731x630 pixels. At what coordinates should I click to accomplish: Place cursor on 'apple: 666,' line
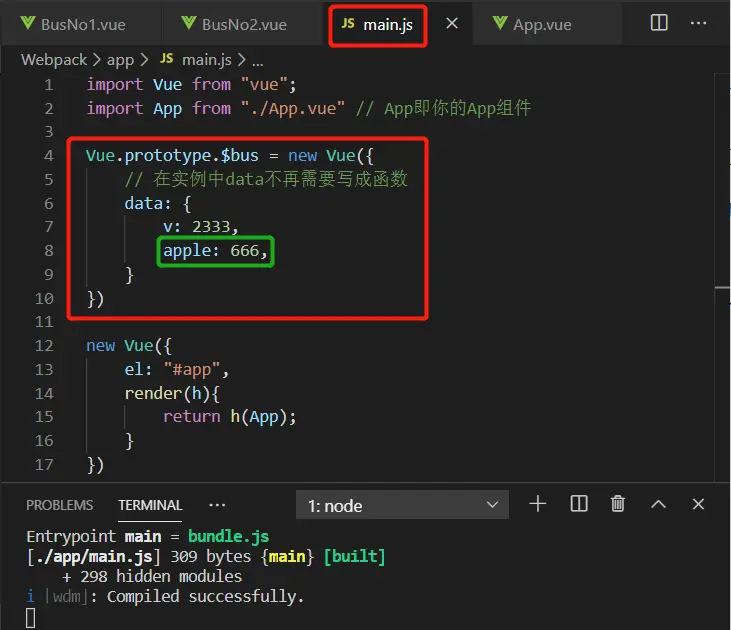[x=215, y=251]
